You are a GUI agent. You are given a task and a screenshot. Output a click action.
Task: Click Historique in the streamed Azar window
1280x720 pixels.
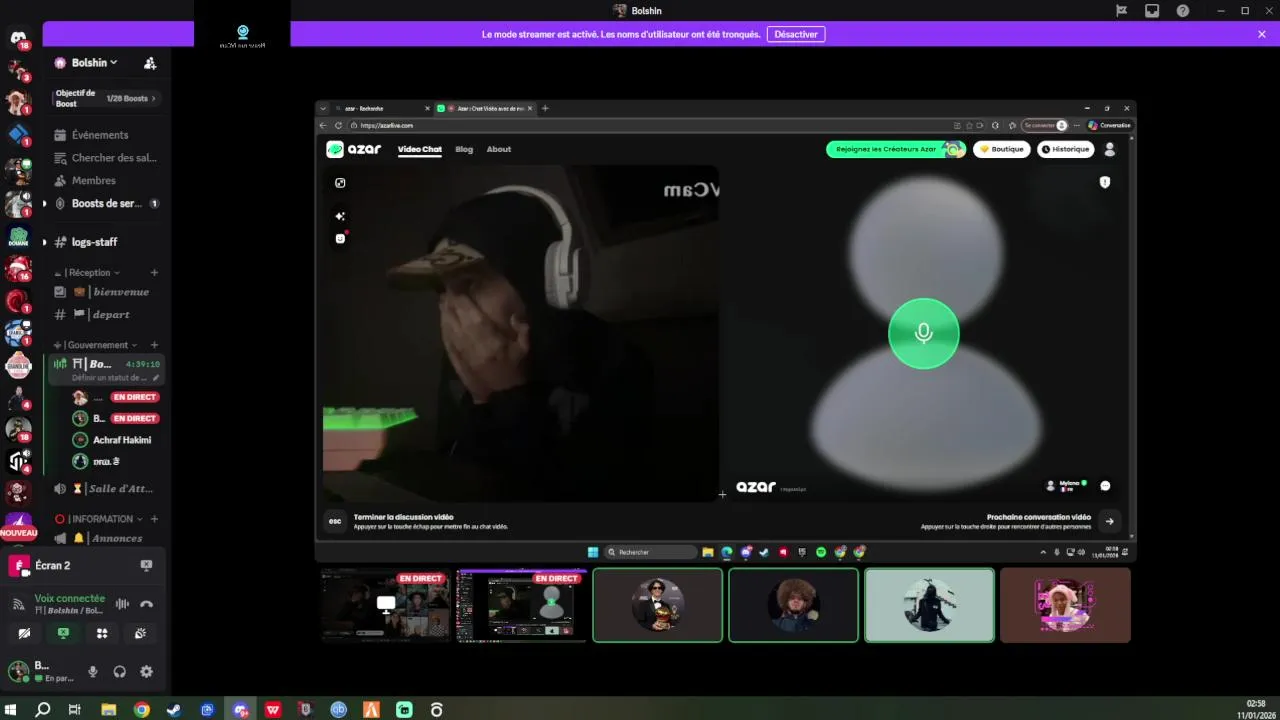[x=1065, y=149]
